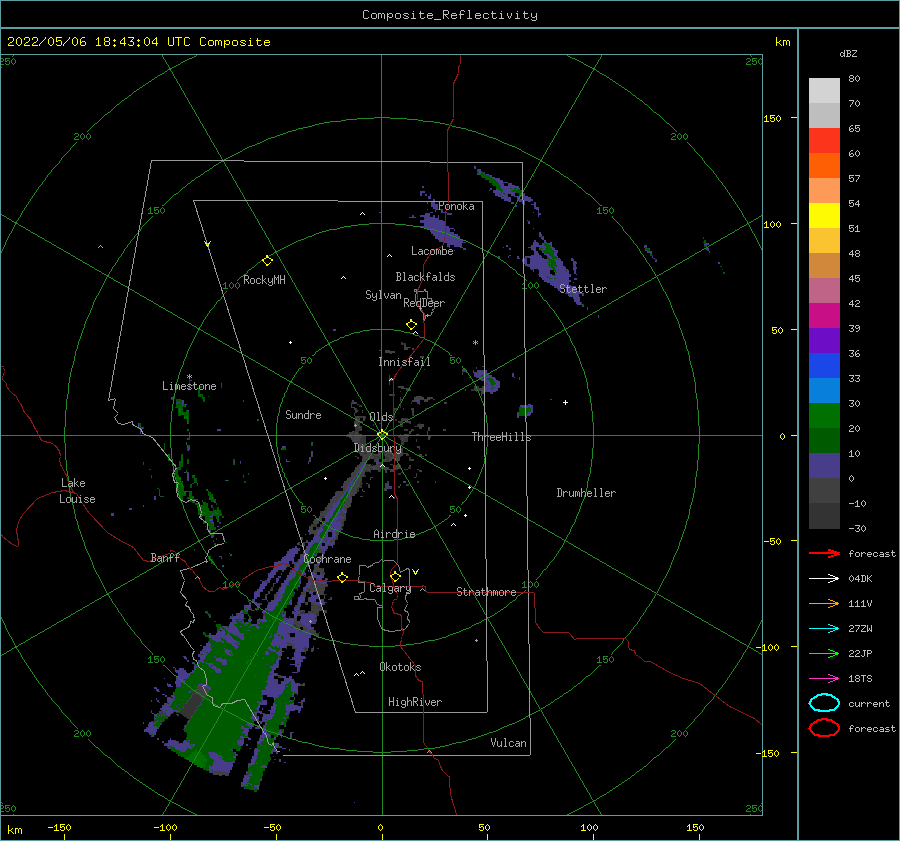
Task: Click the cyan current ellipse legend icon
Action: [x=824, y=703]
